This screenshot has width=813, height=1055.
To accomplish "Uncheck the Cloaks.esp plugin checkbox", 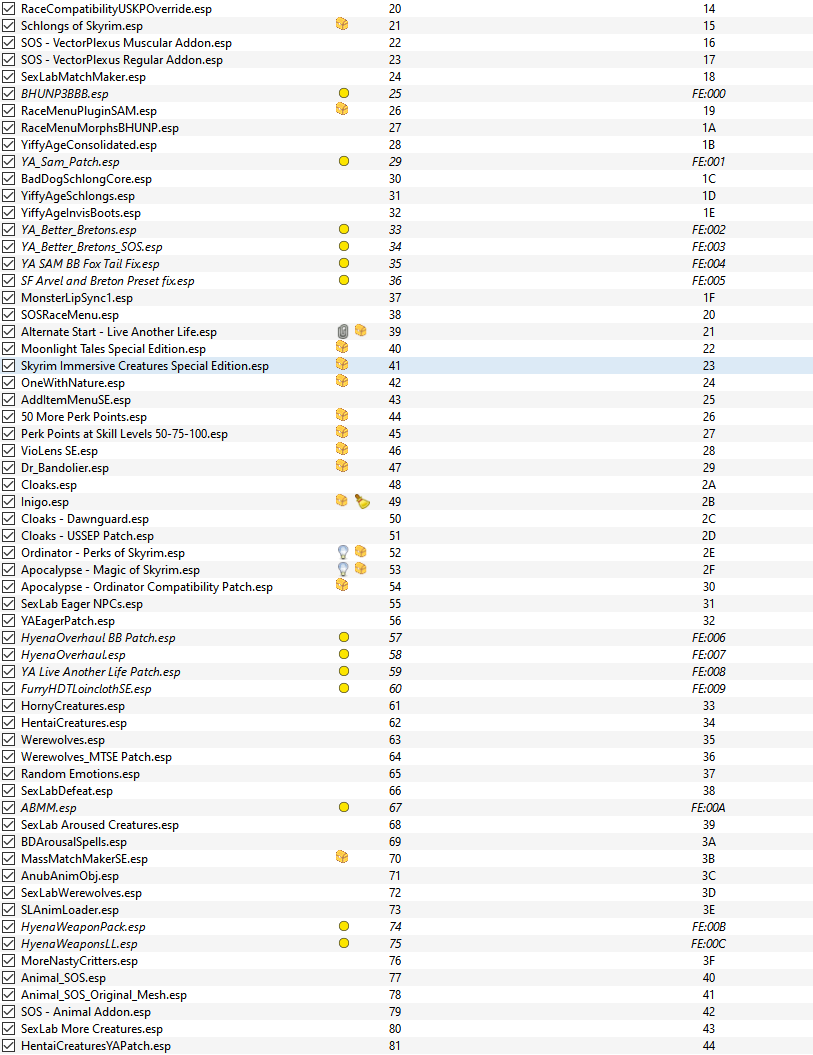I will (8, 484).
